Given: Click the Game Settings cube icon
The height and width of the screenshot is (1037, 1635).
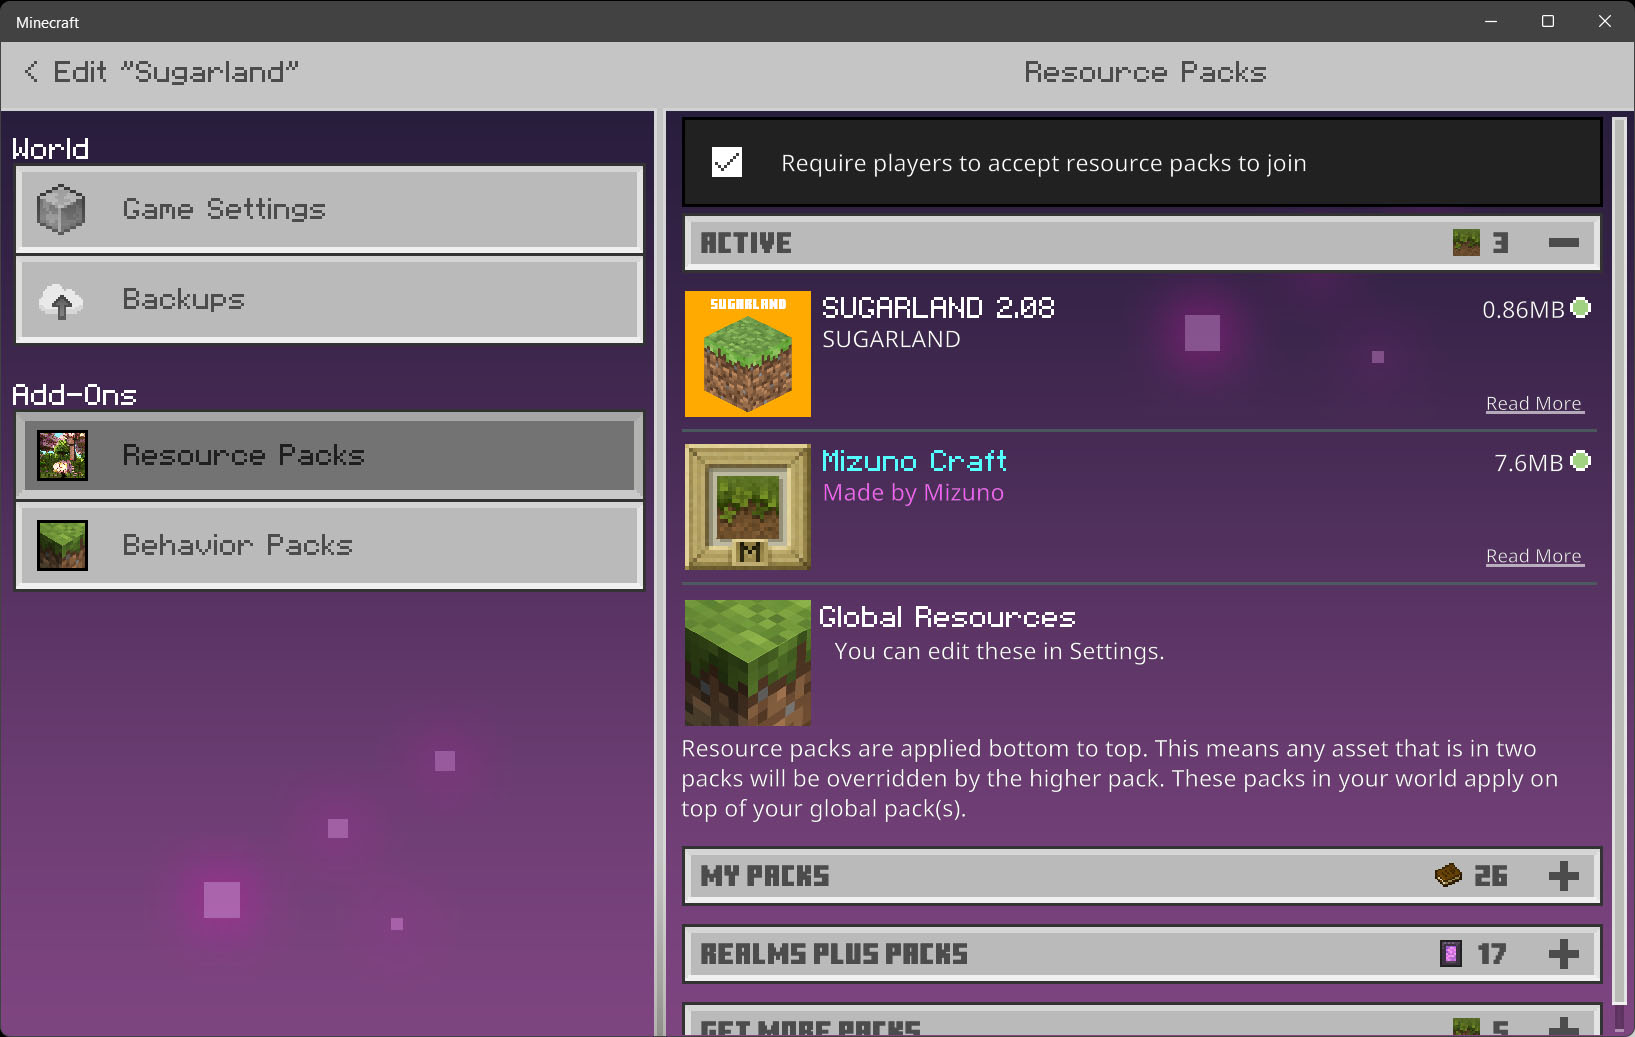Looking at the screenshot, I should coord(61,209).
